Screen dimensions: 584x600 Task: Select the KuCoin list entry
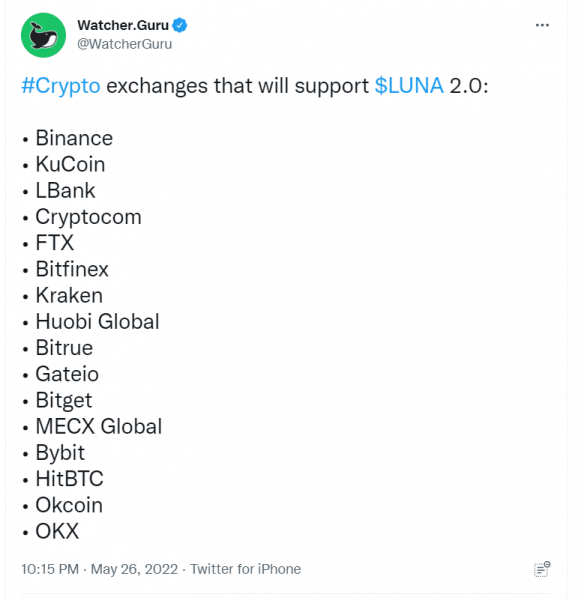point(70,165)
